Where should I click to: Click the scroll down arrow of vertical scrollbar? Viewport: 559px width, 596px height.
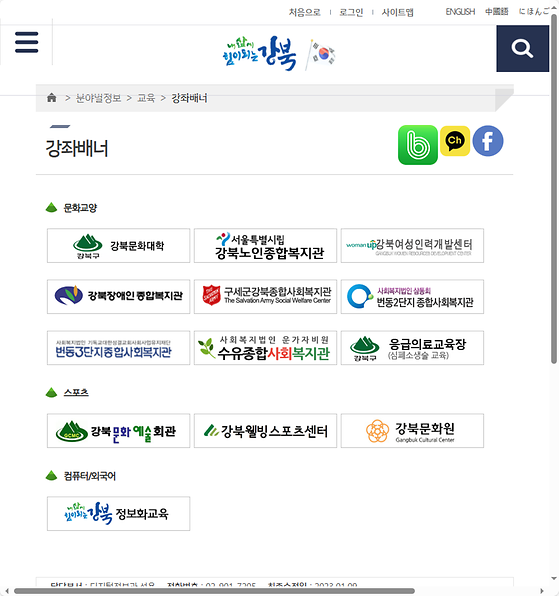(554, 579)
